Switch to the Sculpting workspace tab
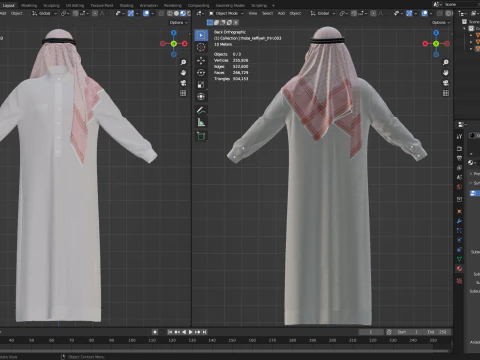 tap(51, 5)
